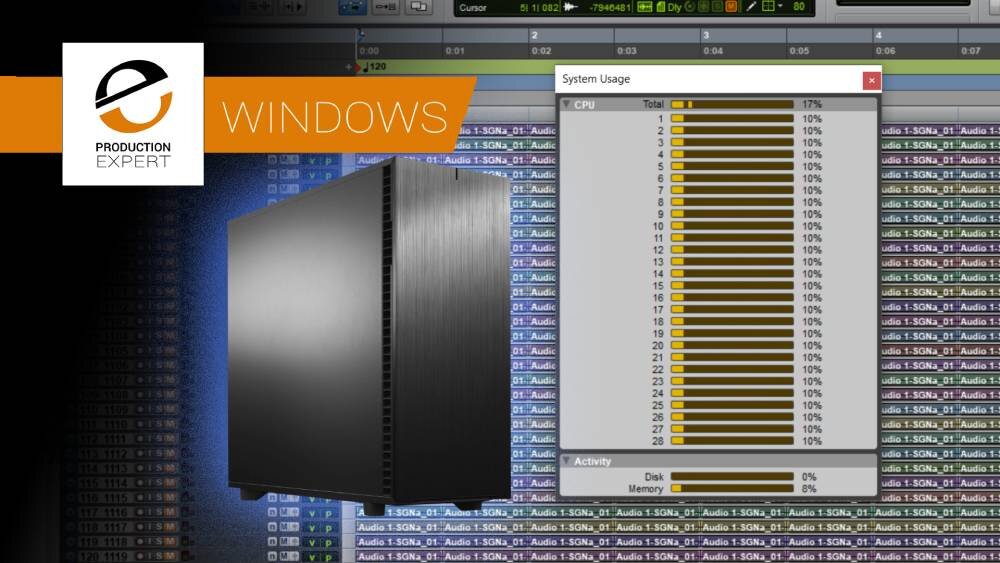Collapse the CPU section in System Usage
1000x563 pixels.
tap(566, 104)
